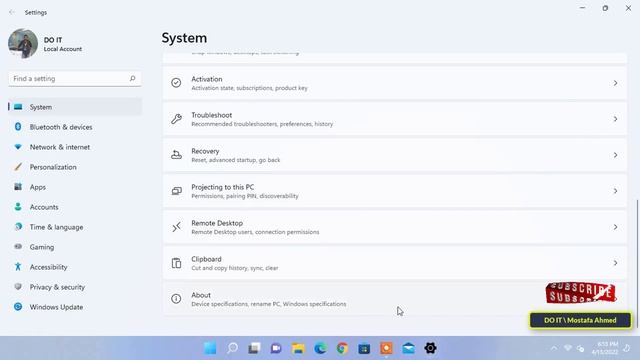640x360 pixels.
Task: Click the Bluetooth & devices icon
Action: (18, 127)
